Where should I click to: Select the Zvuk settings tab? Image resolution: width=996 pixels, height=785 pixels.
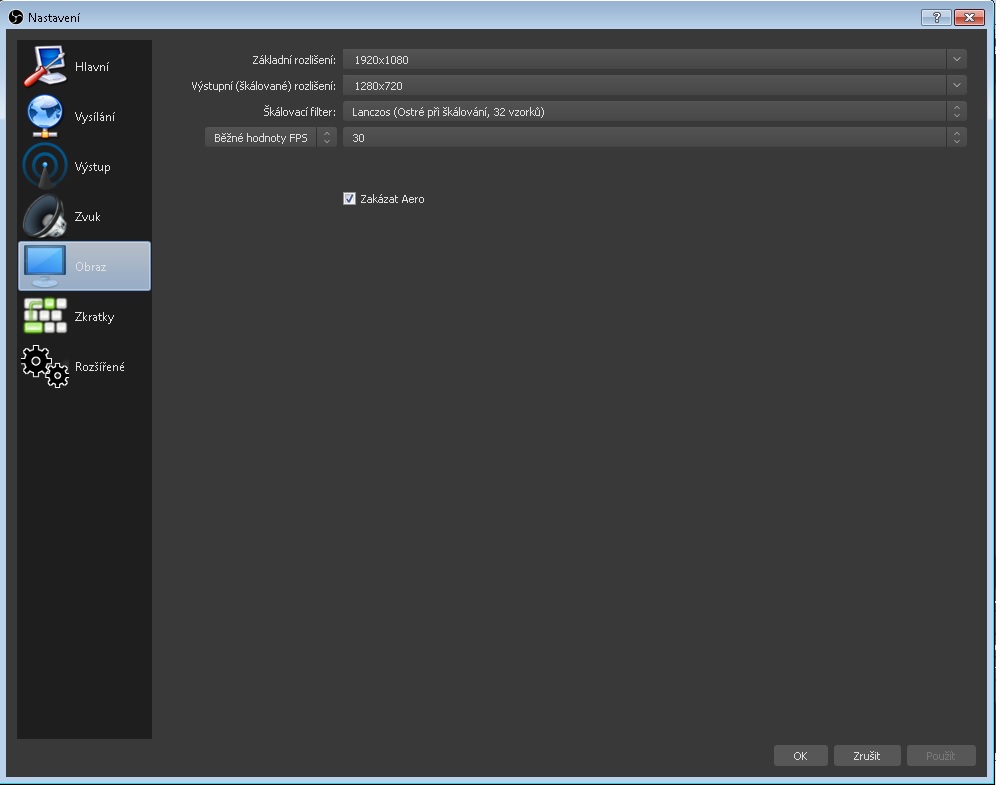[84, 216]
